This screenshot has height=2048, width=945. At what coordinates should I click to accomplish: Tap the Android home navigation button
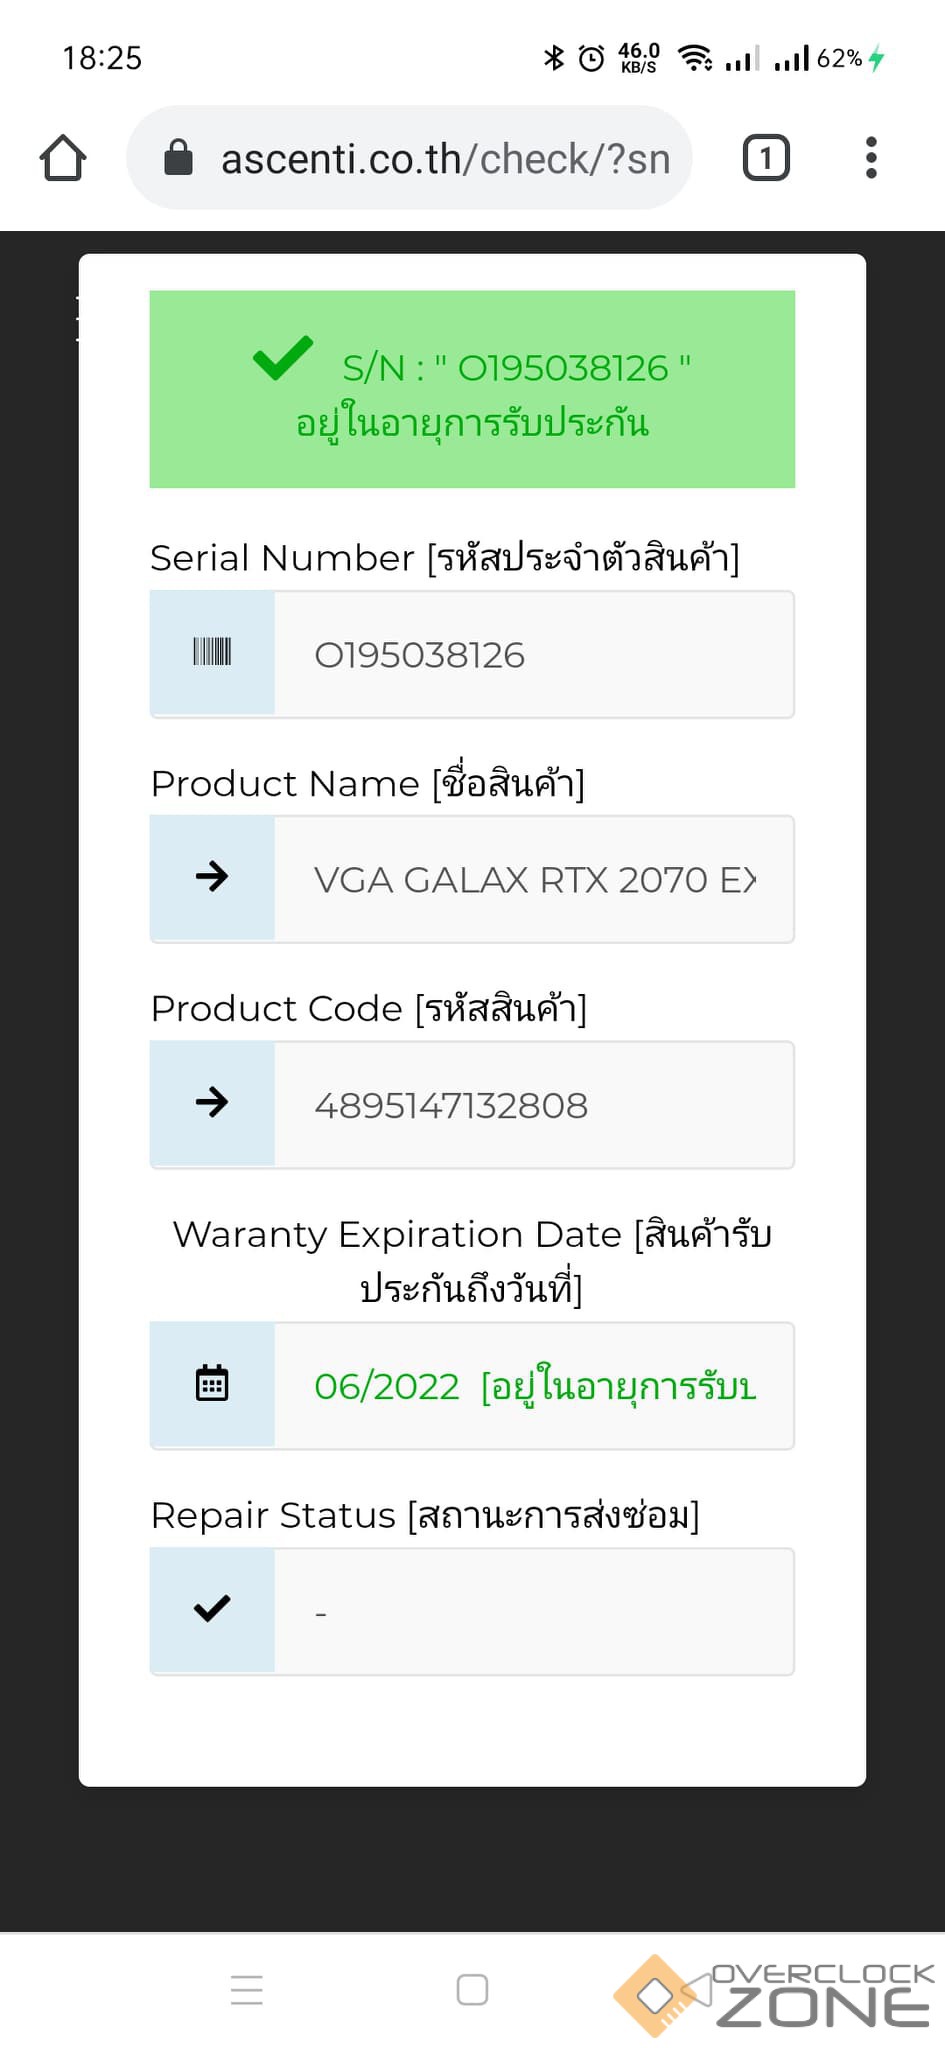(x=472, y=1990)
